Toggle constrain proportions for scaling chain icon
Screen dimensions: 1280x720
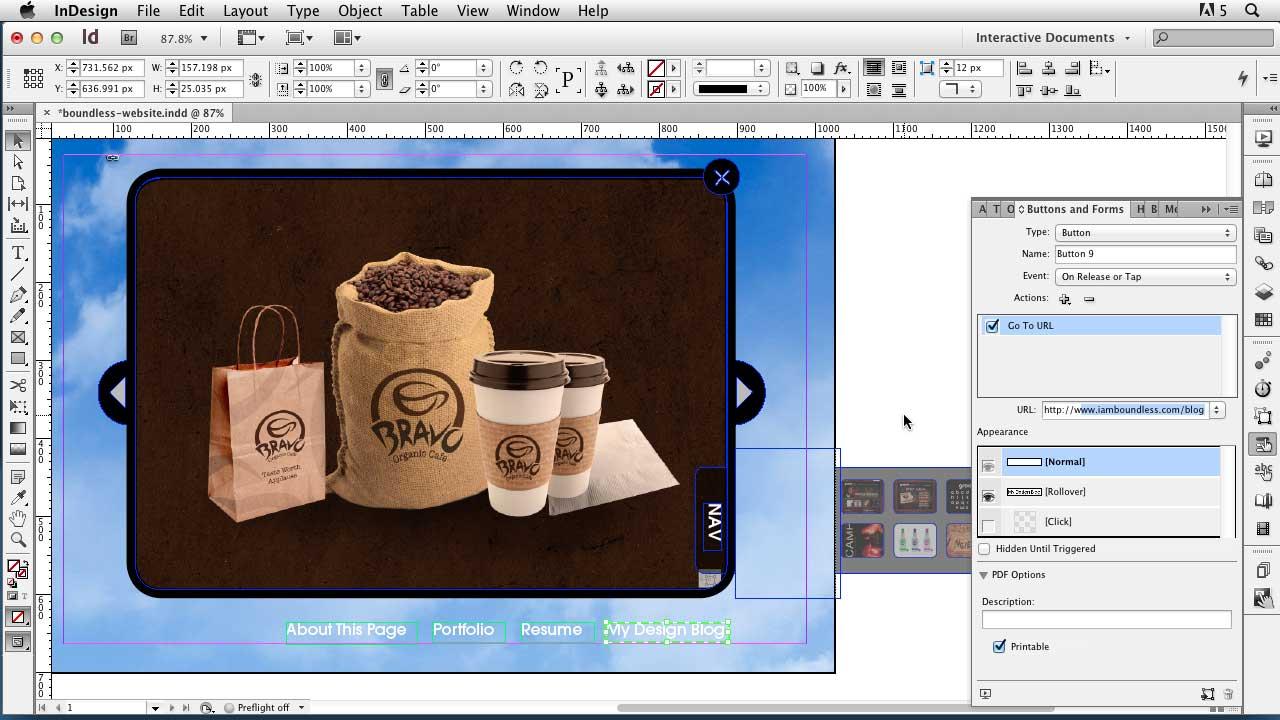point(384,79)
